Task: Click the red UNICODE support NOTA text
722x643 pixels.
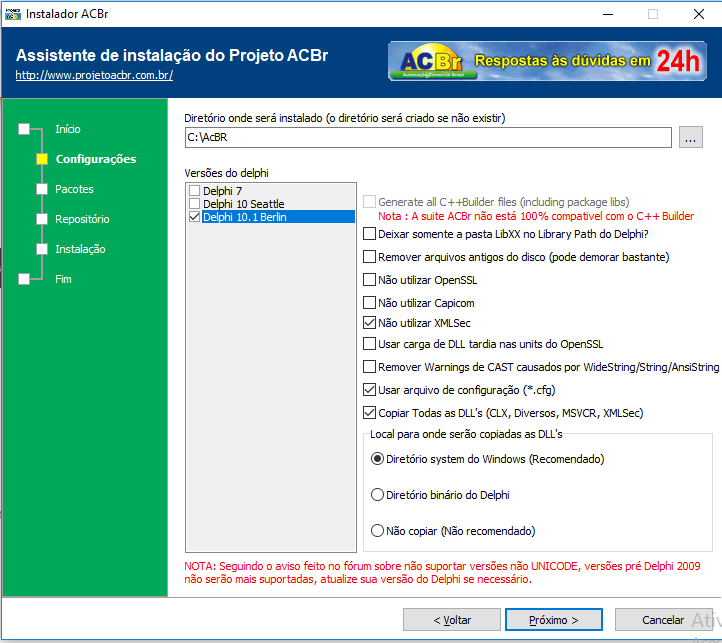Action: (442, 573)
